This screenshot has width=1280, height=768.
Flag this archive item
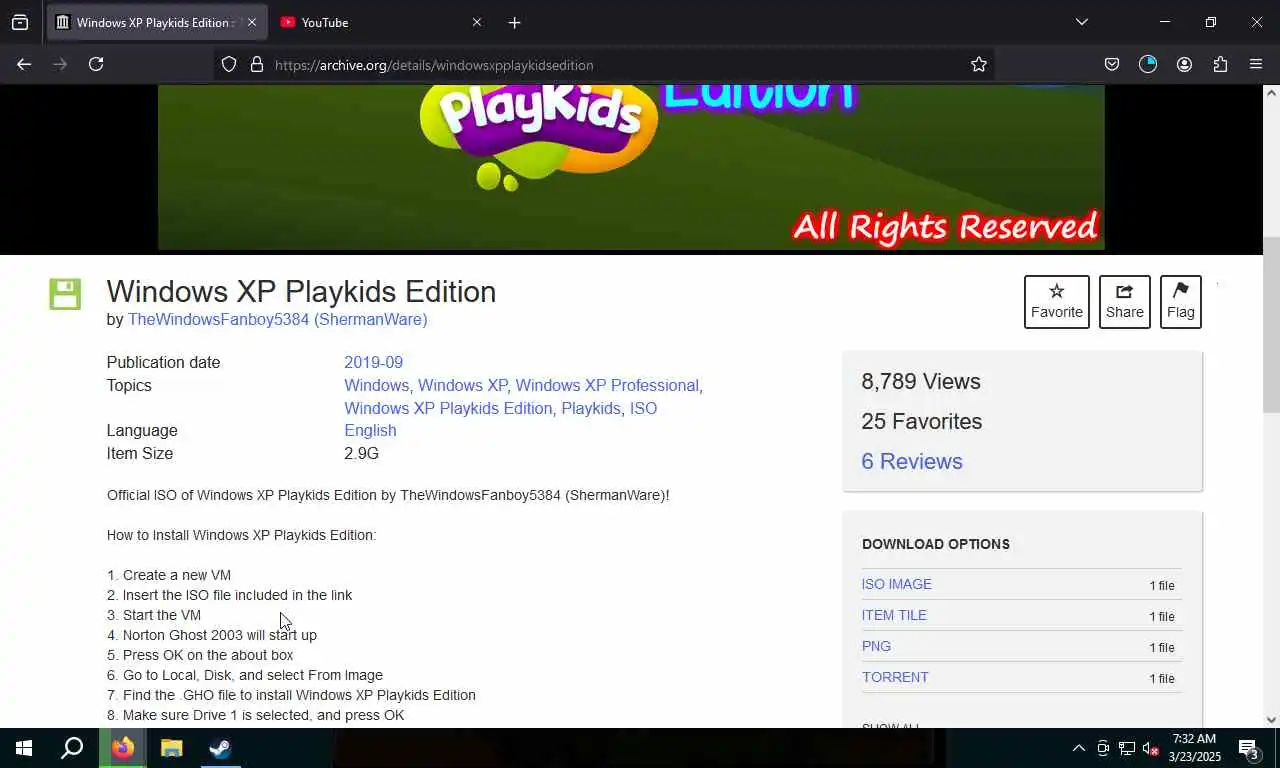(x=1181, y=301)
